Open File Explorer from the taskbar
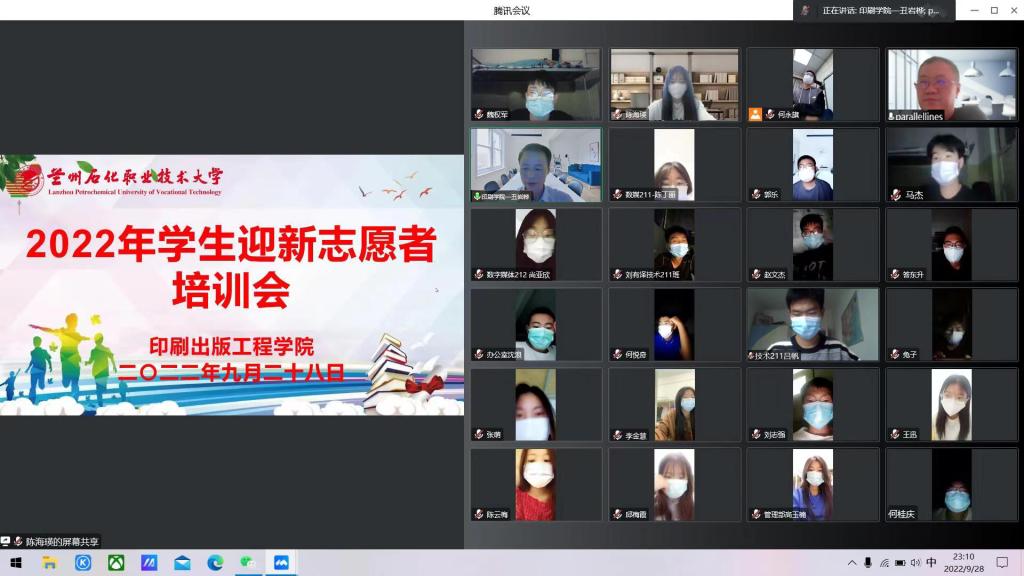1024x576 pixels. (49, 563)
